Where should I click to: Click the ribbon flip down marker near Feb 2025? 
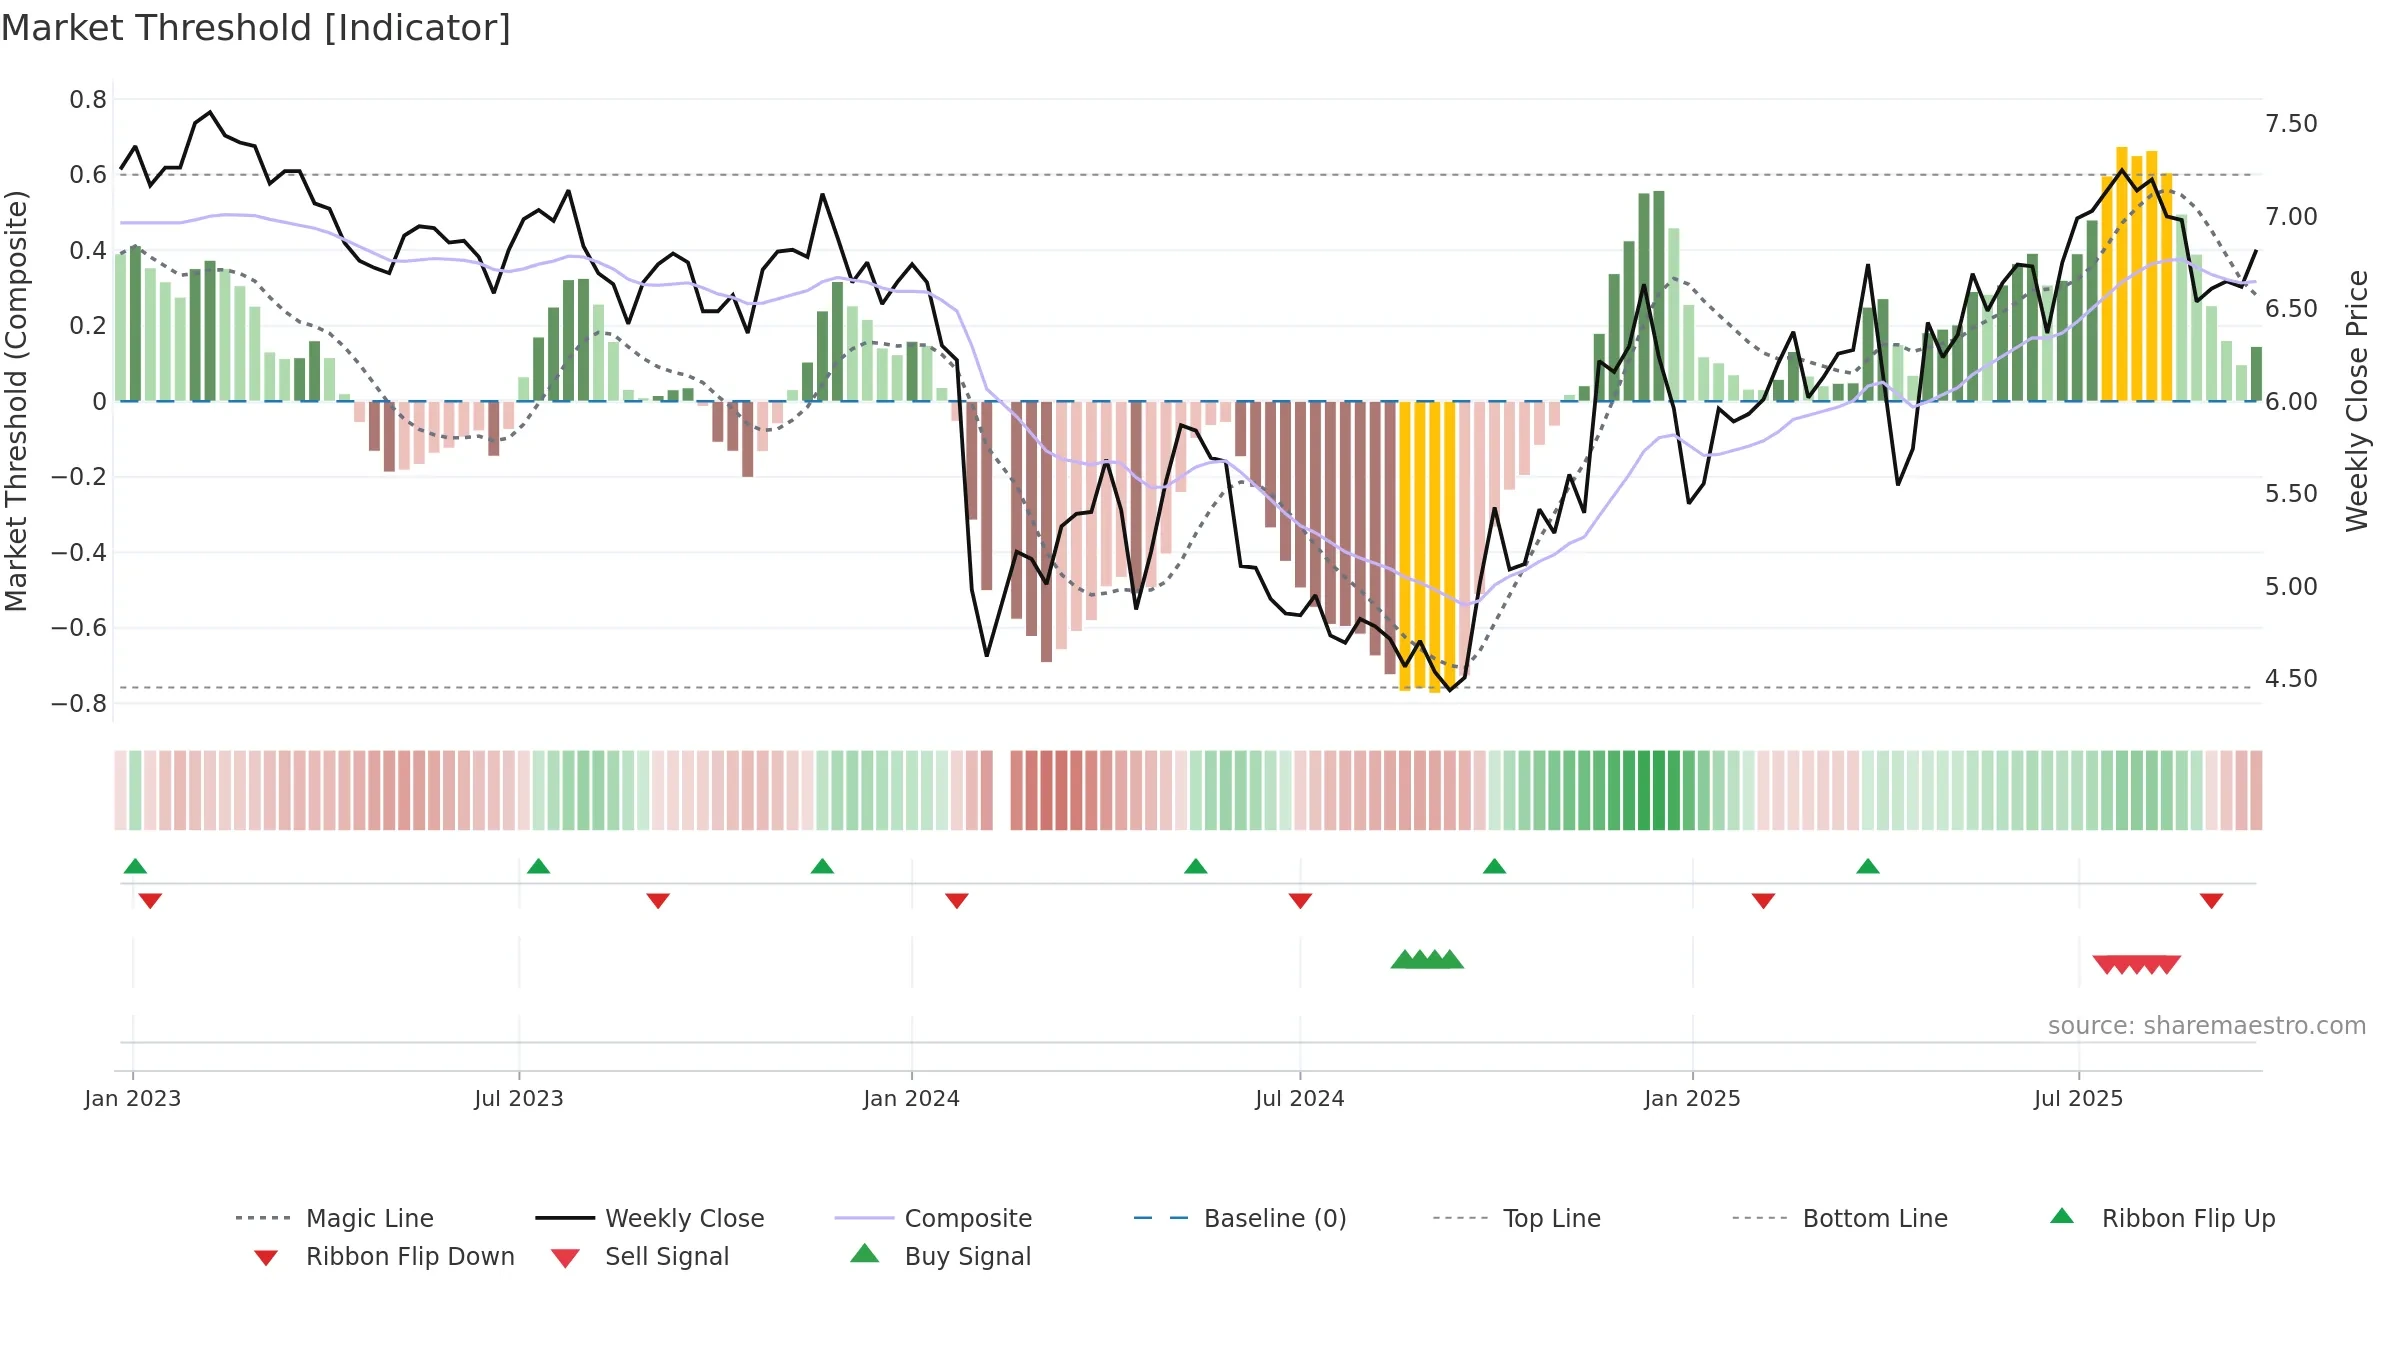click(x=1763, y=901)
